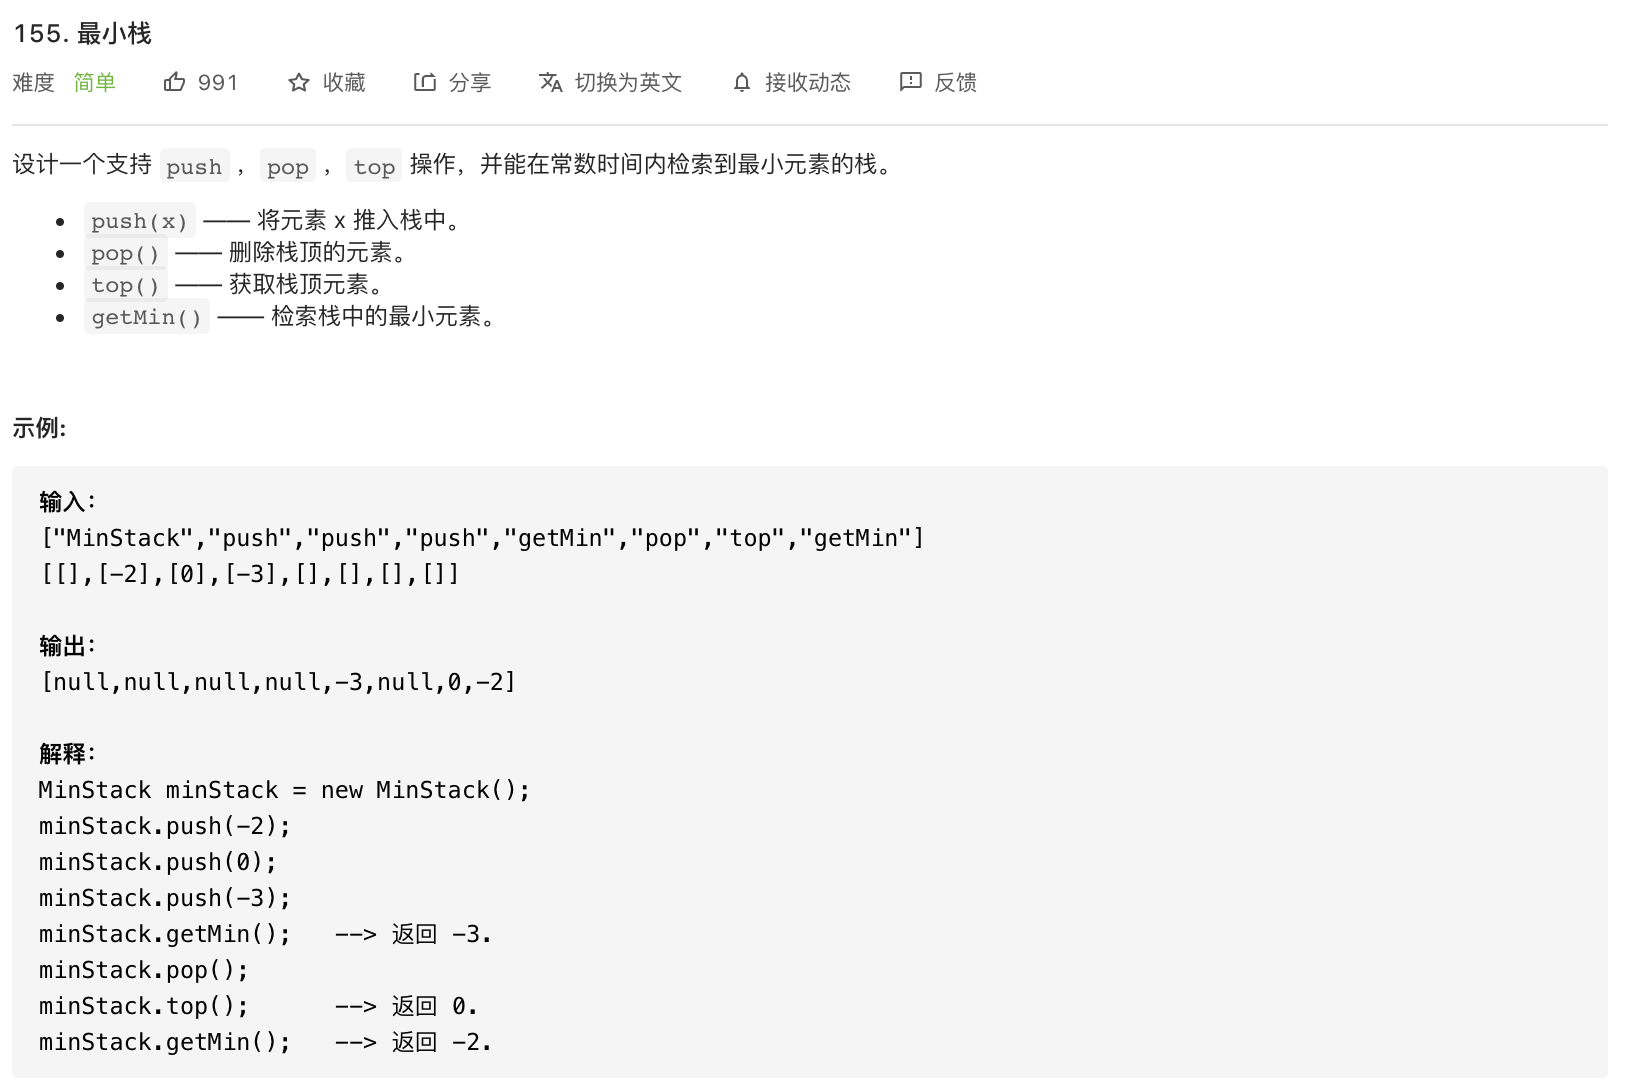Click the getMin() code item in list

147,317
